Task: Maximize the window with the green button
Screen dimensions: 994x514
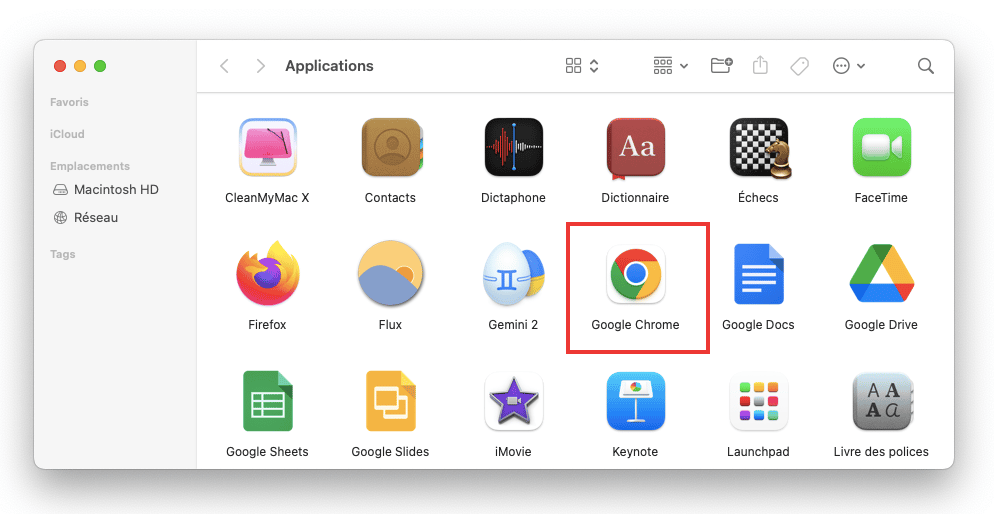Action: (100, 66)
